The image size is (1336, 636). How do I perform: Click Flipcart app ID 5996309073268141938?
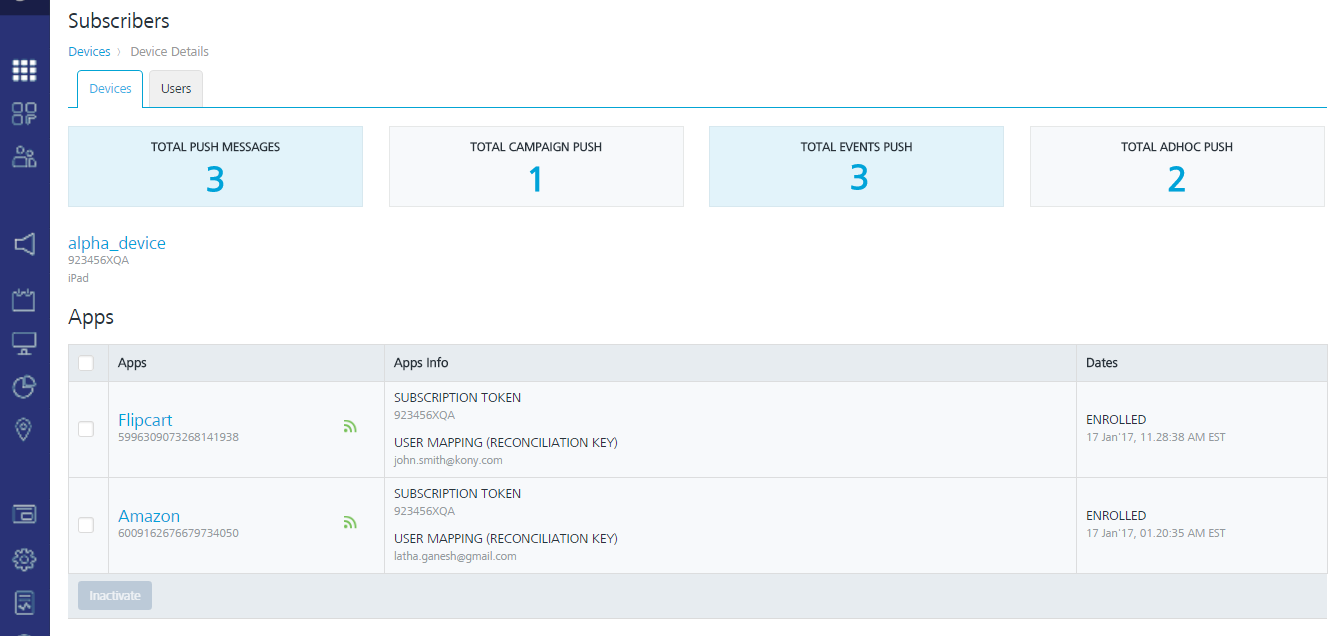point(178,437)
